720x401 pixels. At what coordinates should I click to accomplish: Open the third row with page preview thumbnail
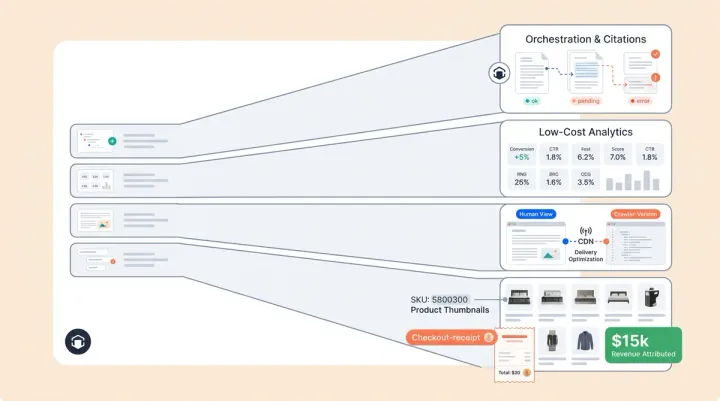pos(125,220)
